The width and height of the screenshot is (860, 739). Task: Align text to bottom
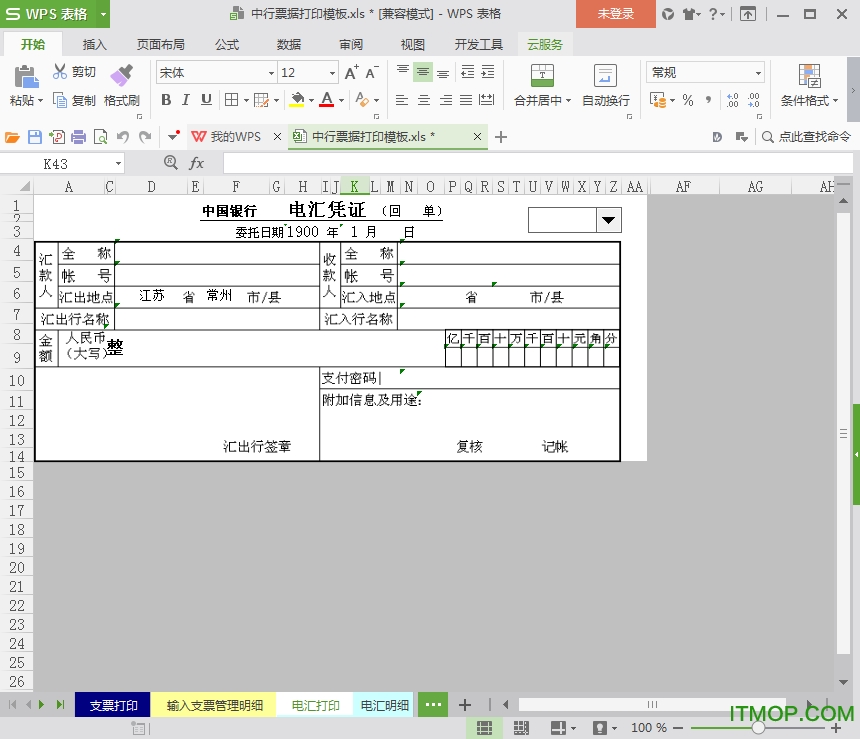pos(443,72)
